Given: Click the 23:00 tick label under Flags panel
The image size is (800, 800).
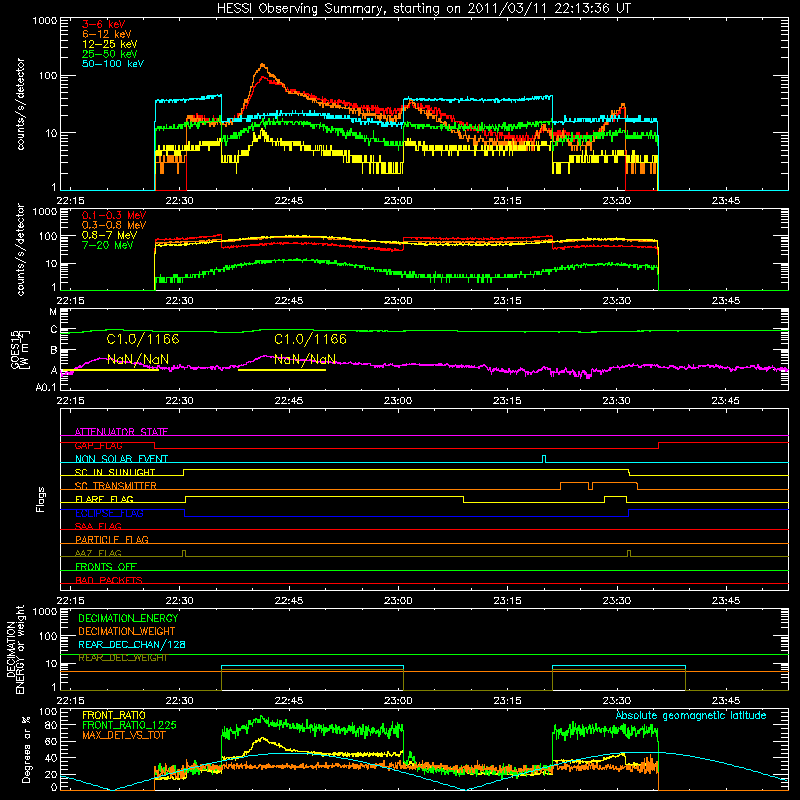Looking at the screenshot, I should click(x=398, y=601).
